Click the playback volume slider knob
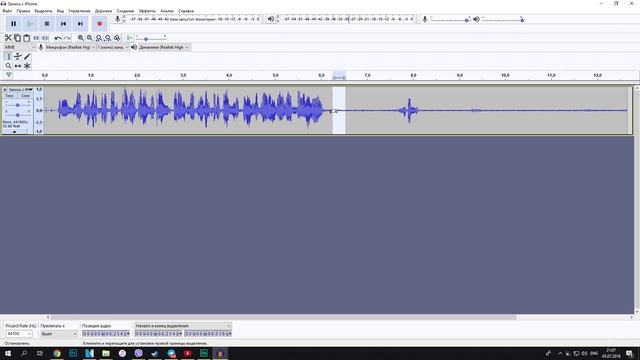Viewport: 640px width, 360px height. point(522,20)
